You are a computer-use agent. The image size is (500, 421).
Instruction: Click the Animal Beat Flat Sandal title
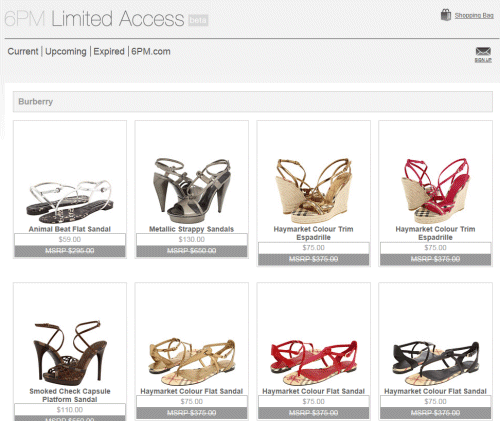pos(70,229)
